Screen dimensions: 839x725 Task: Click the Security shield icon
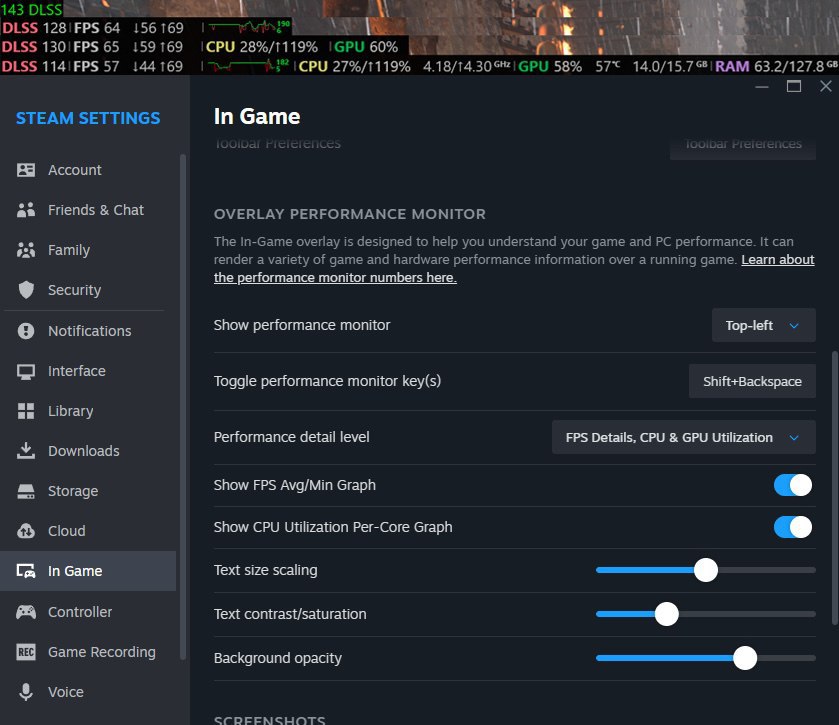(27, 290)
